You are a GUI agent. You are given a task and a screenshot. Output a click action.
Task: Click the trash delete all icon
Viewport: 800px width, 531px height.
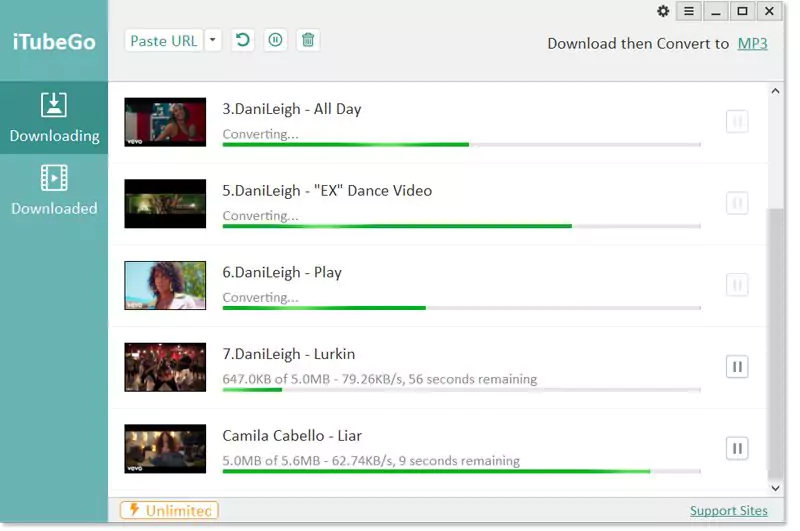[308, 40]
